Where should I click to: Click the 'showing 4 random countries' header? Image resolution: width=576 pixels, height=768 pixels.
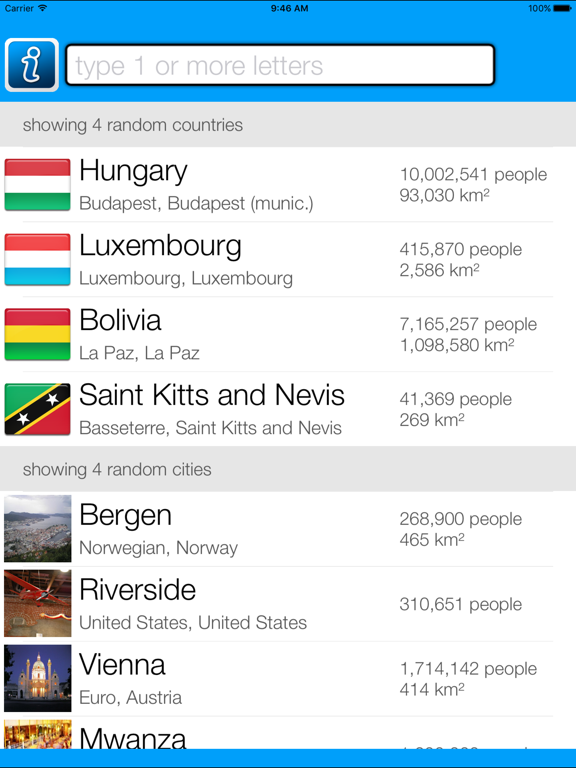click(288, 125)
